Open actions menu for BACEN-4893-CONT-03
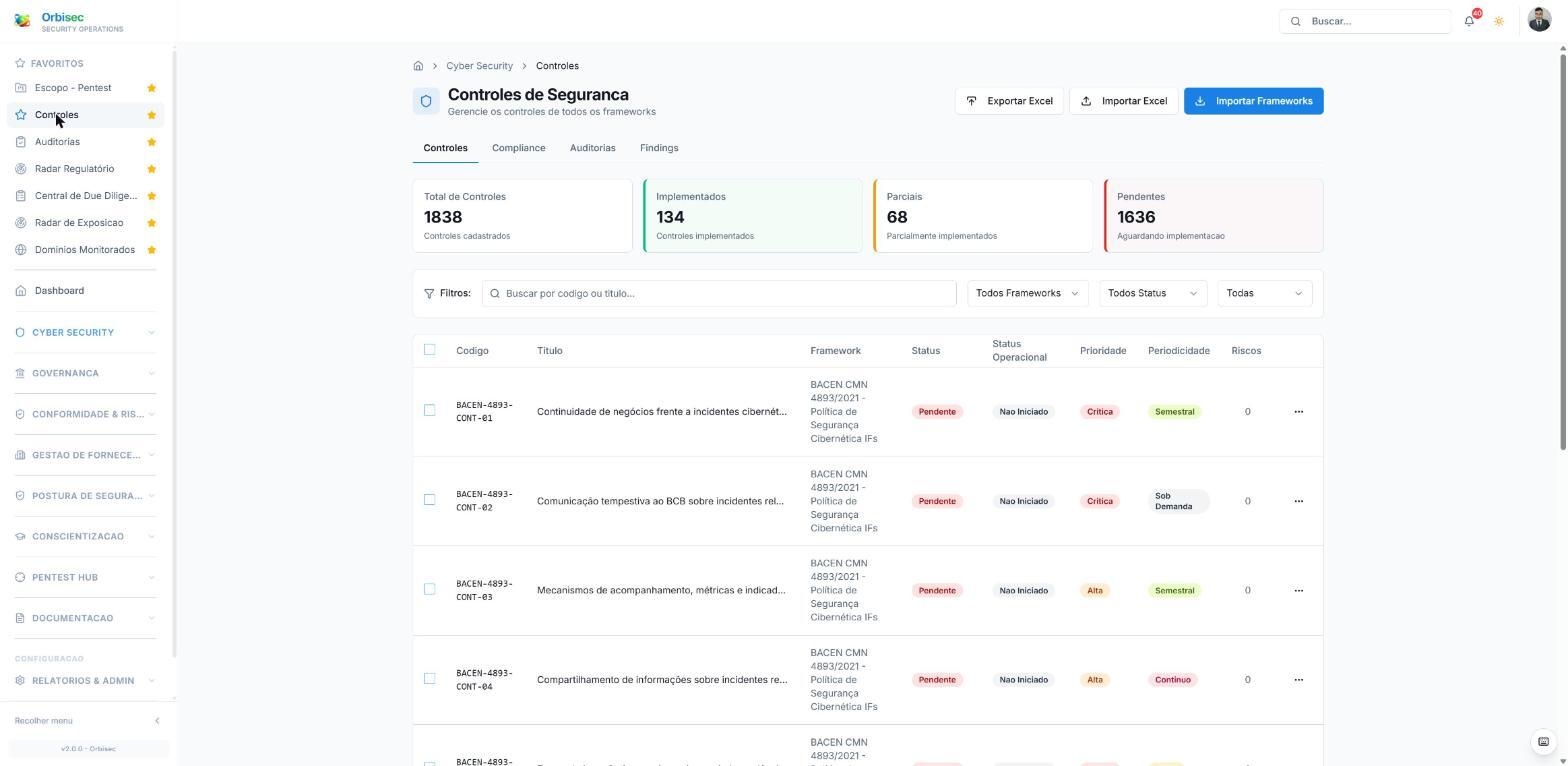Image resolution: width=1568 pixels, height=766 pixels. coord(1298,591)
